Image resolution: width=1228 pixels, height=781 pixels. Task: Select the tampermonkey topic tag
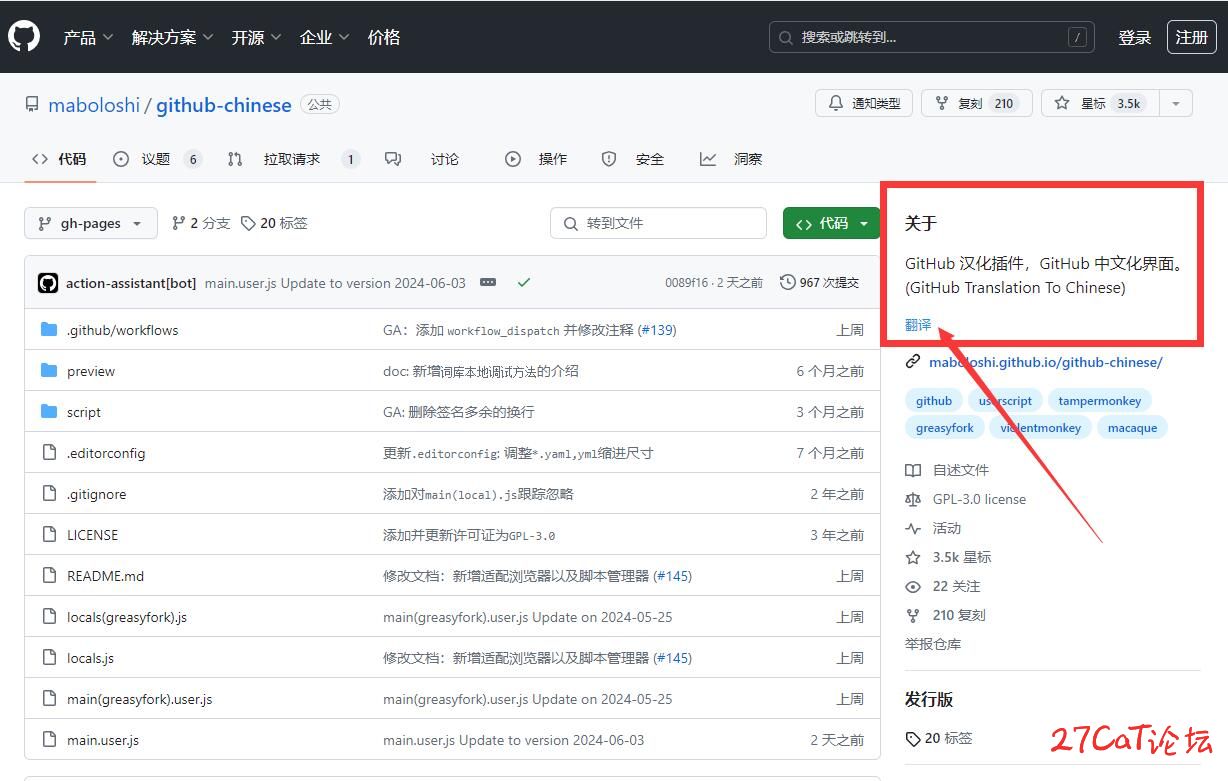[x=1100, y=401]
